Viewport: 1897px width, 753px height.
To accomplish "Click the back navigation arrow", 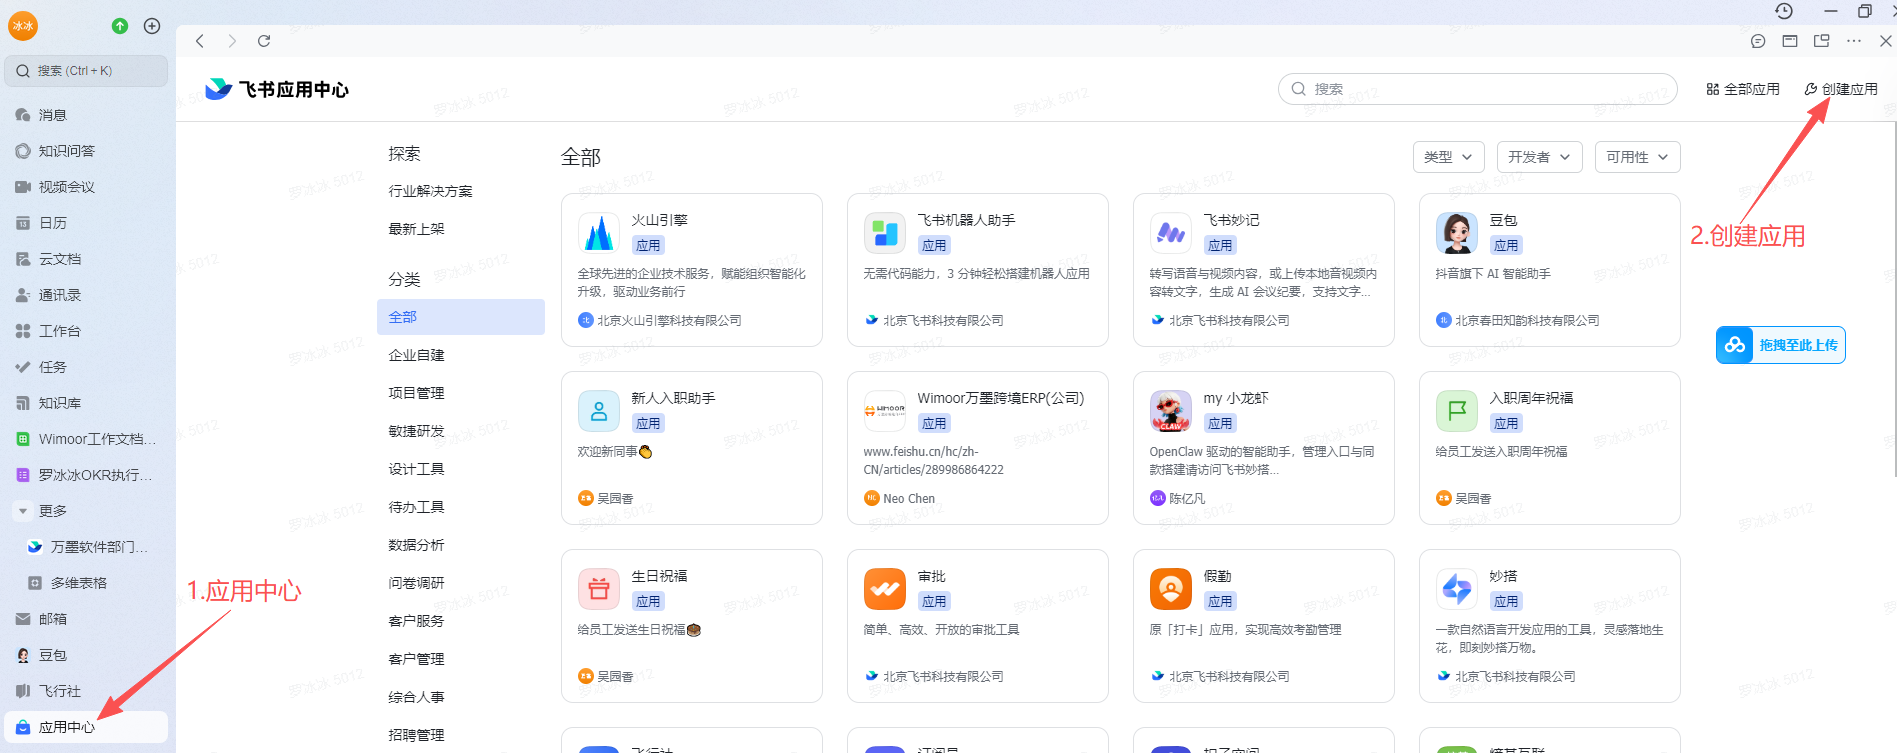I will (200, 41).
